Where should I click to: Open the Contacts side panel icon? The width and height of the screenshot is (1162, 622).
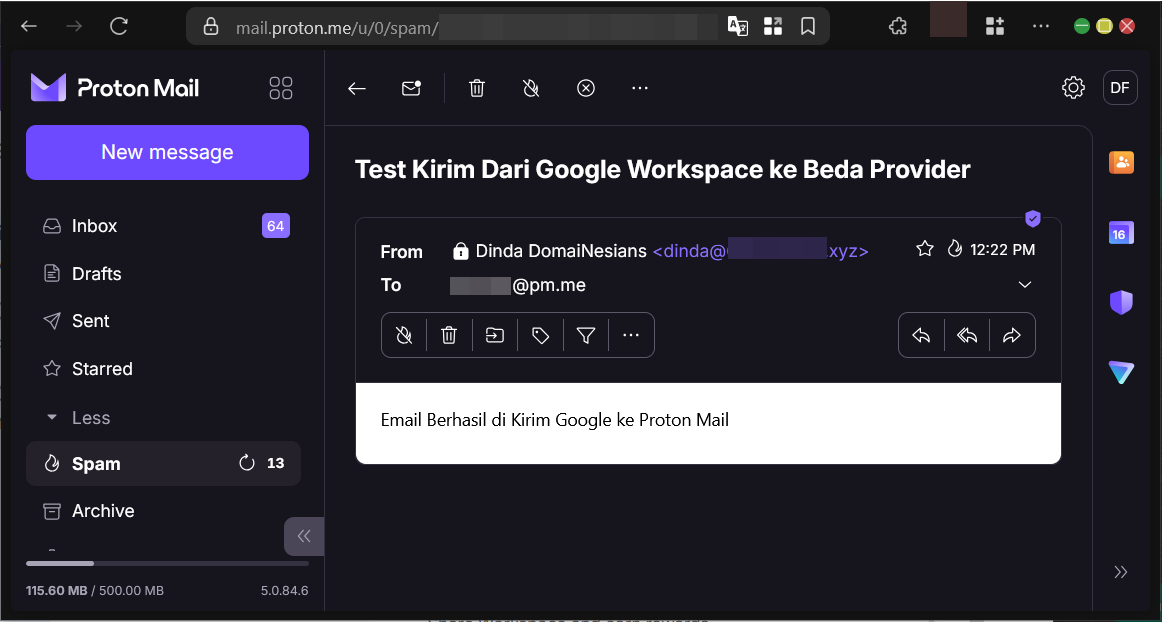point(1121,162)
